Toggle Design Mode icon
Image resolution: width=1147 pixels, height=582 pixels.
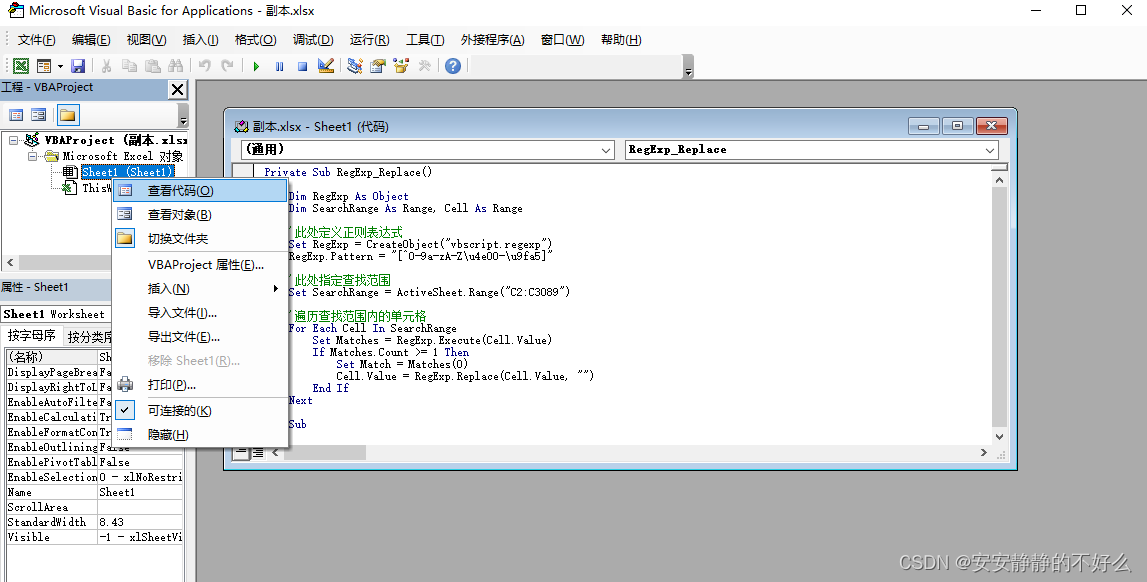coord(326,66)
